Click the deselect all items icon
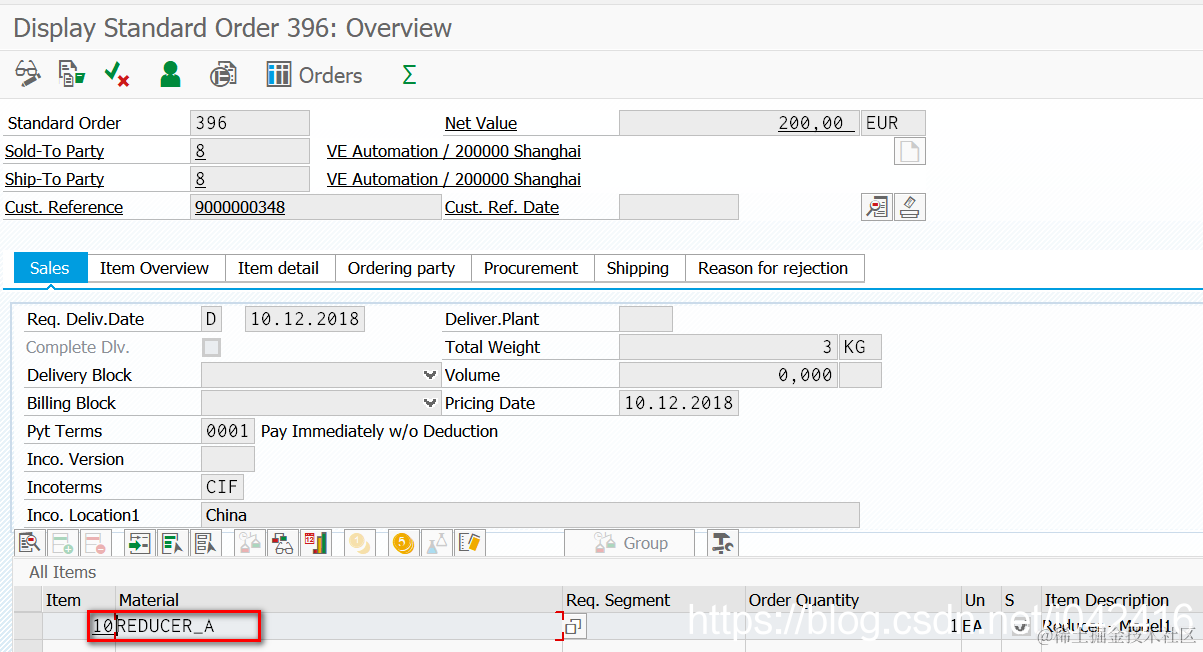This screenshot has width=1203, height=652. [x=205, y=543]
